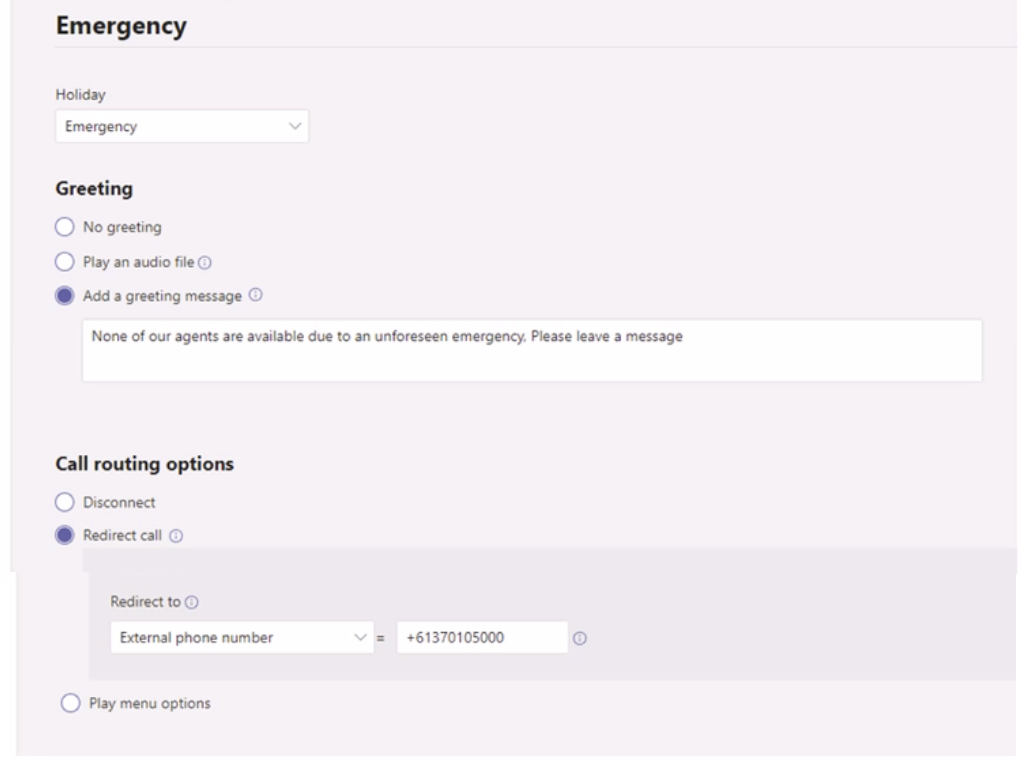Image resolution: width=1022 pixels, height=761 pixels.
Task: Select the Redirect call radio button
Action: (65, 536)
